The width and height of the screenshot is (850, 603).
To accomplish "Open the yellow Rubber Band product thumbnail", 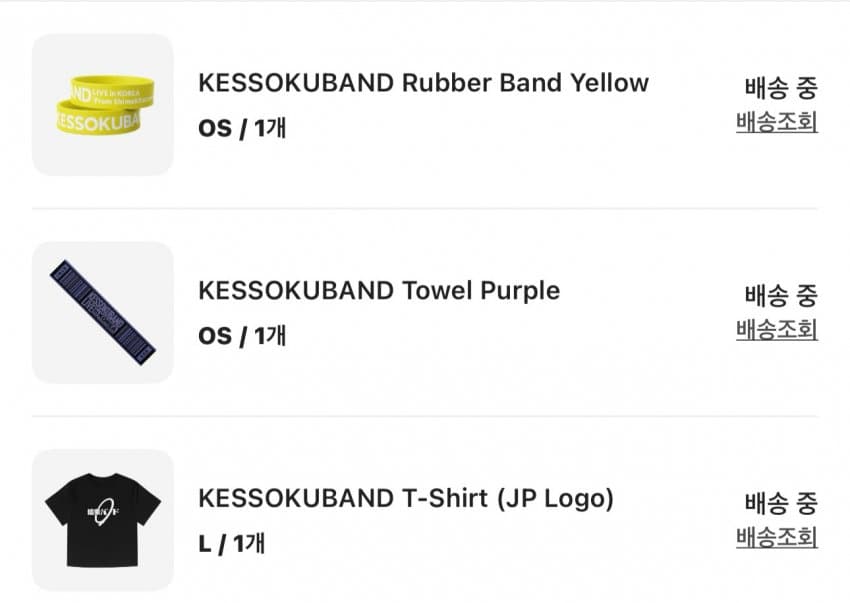I will (102, 105).
